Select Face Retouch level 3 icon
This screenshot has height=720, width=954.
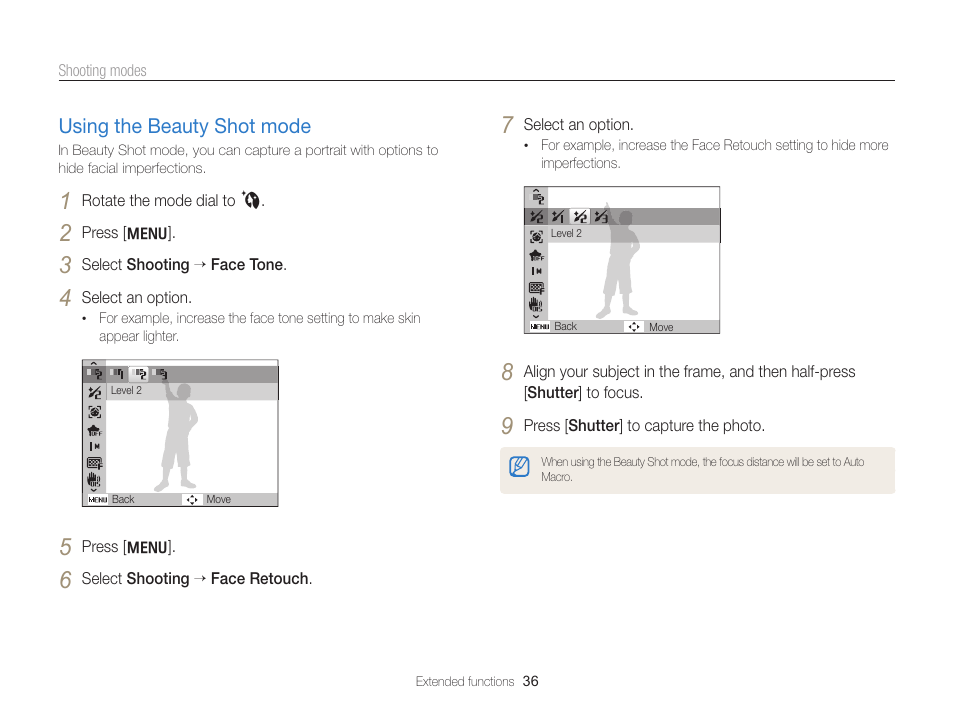tap(601, 216)
